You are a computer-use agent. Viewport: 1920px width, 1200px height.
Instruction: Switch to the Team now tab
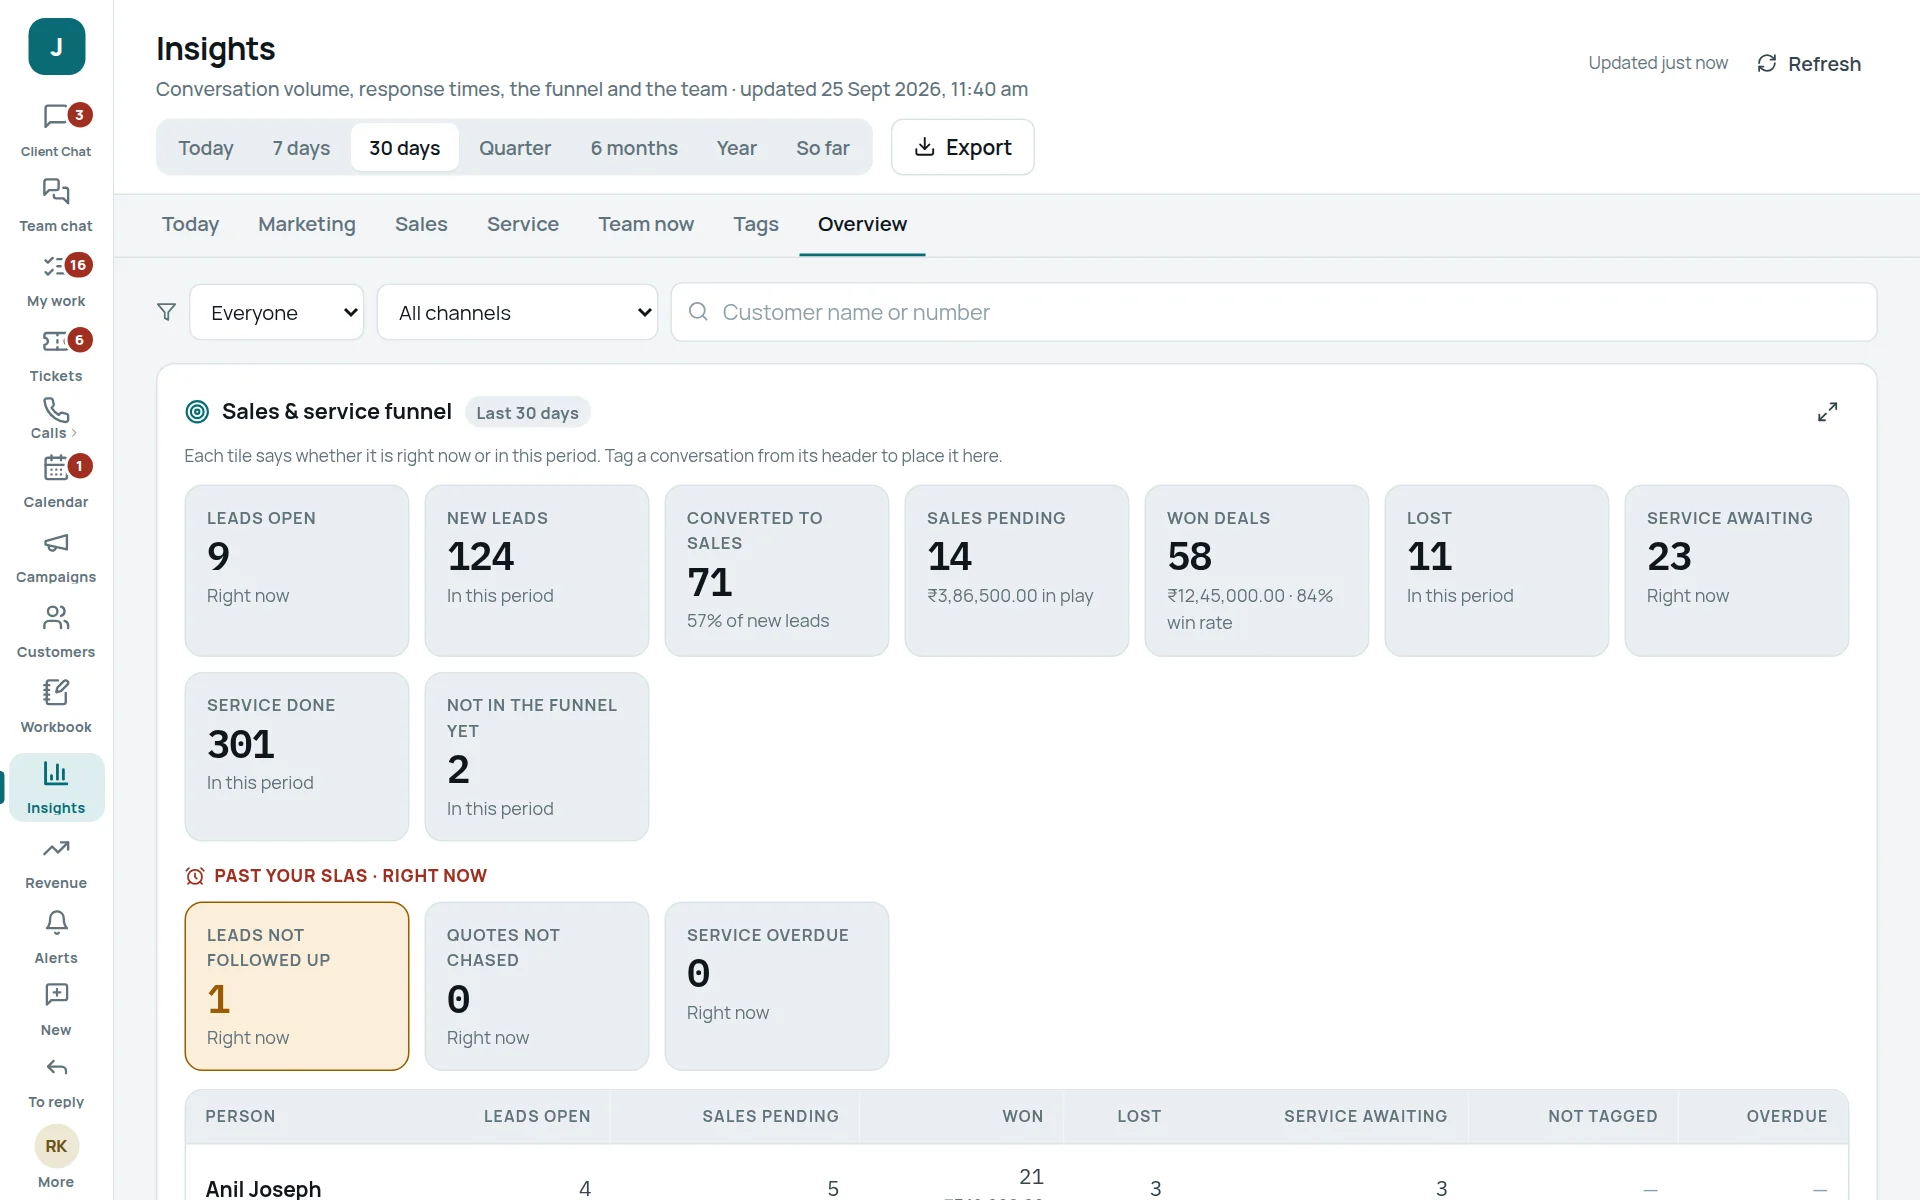pyautogui.click(x=646, y=224)
